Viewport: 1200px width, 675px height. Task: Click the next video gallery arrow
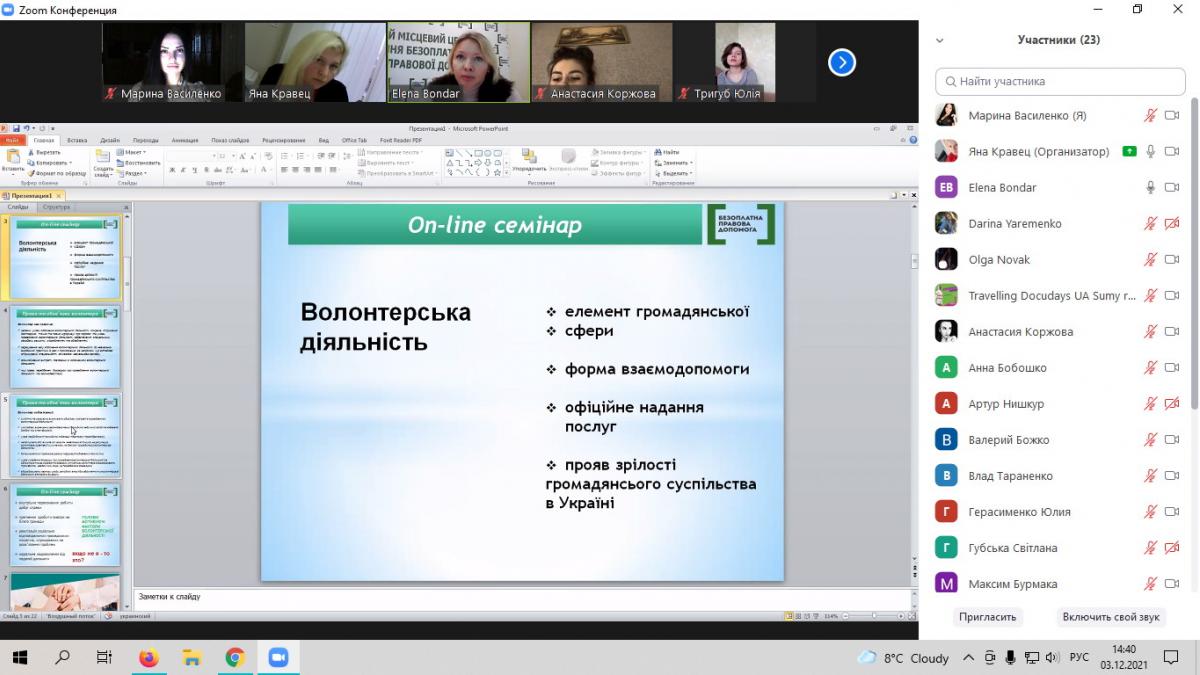pyautogui.click(x=842, y=63)
